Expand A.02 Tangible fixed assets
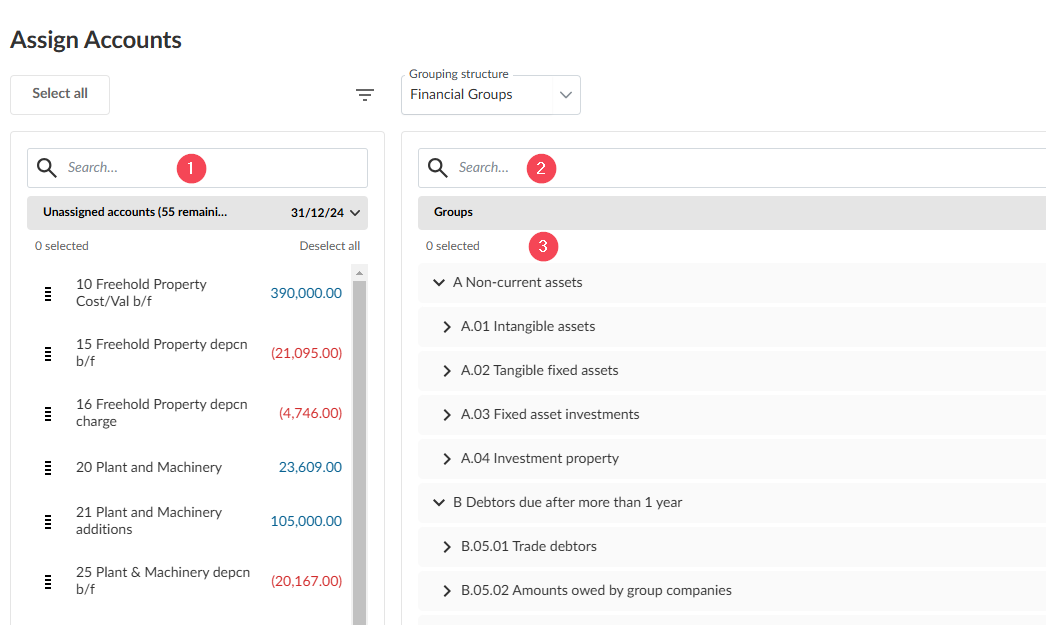 447,371
